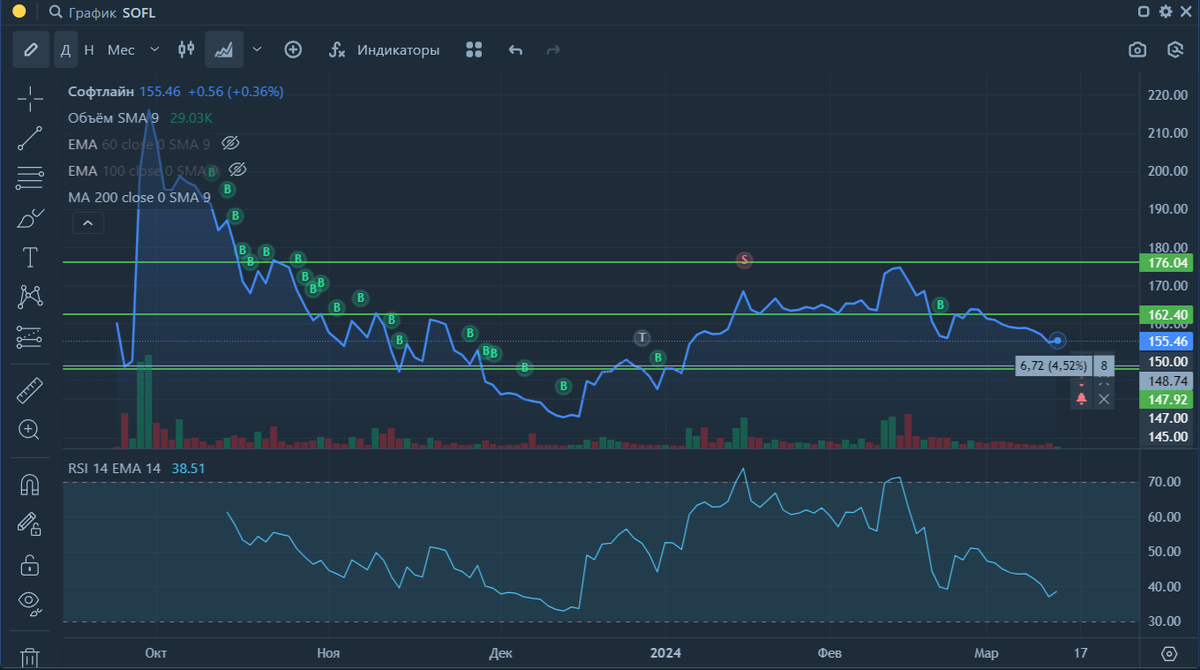Select the trend line drawing tool
Image resolution: width=1200 pixels, height=670 pixels.
pyautogui.click(x=30, y=138)
